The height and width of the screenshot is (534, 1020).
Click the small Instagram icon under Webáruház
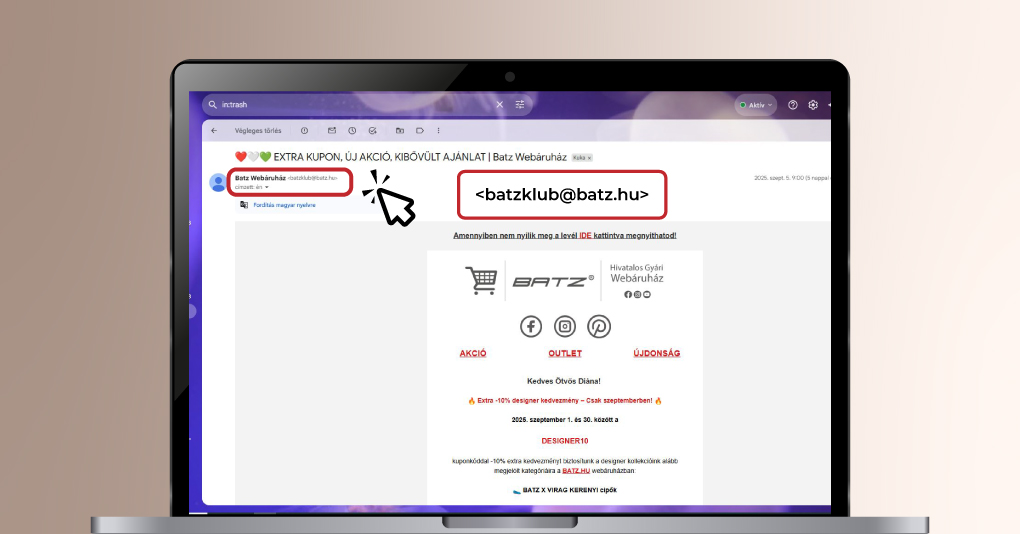click(638, 295)
